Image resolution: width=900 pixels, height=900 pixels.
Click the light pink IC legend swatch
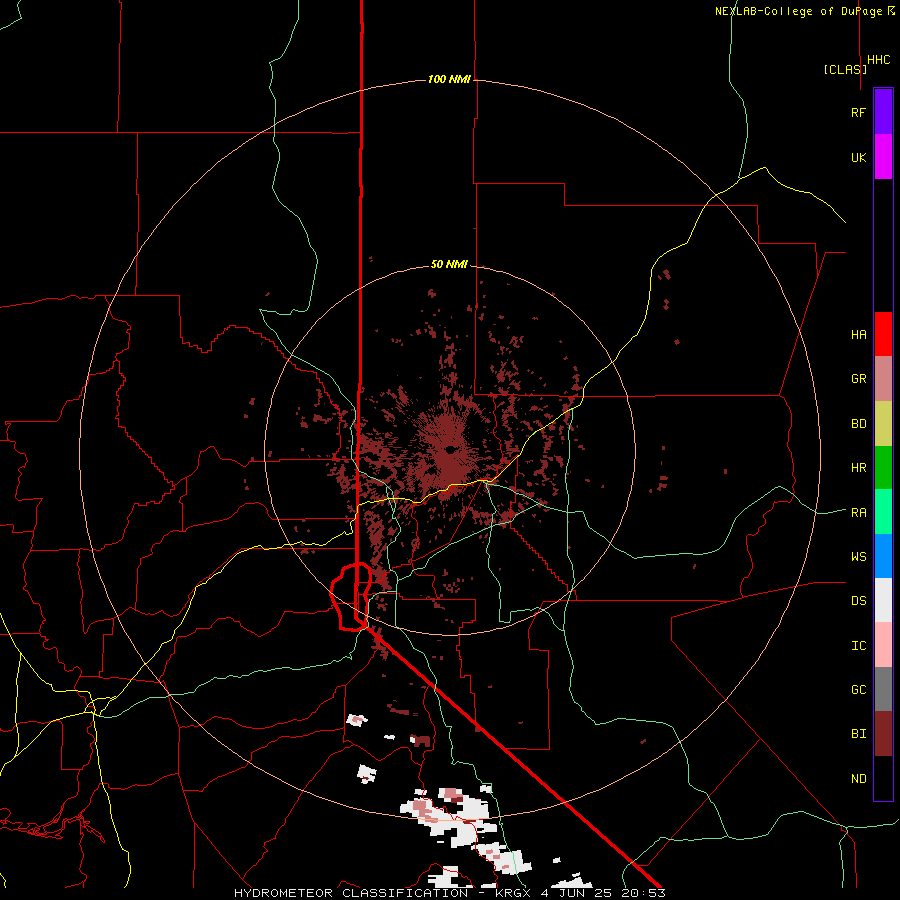[x=883, y=645]
